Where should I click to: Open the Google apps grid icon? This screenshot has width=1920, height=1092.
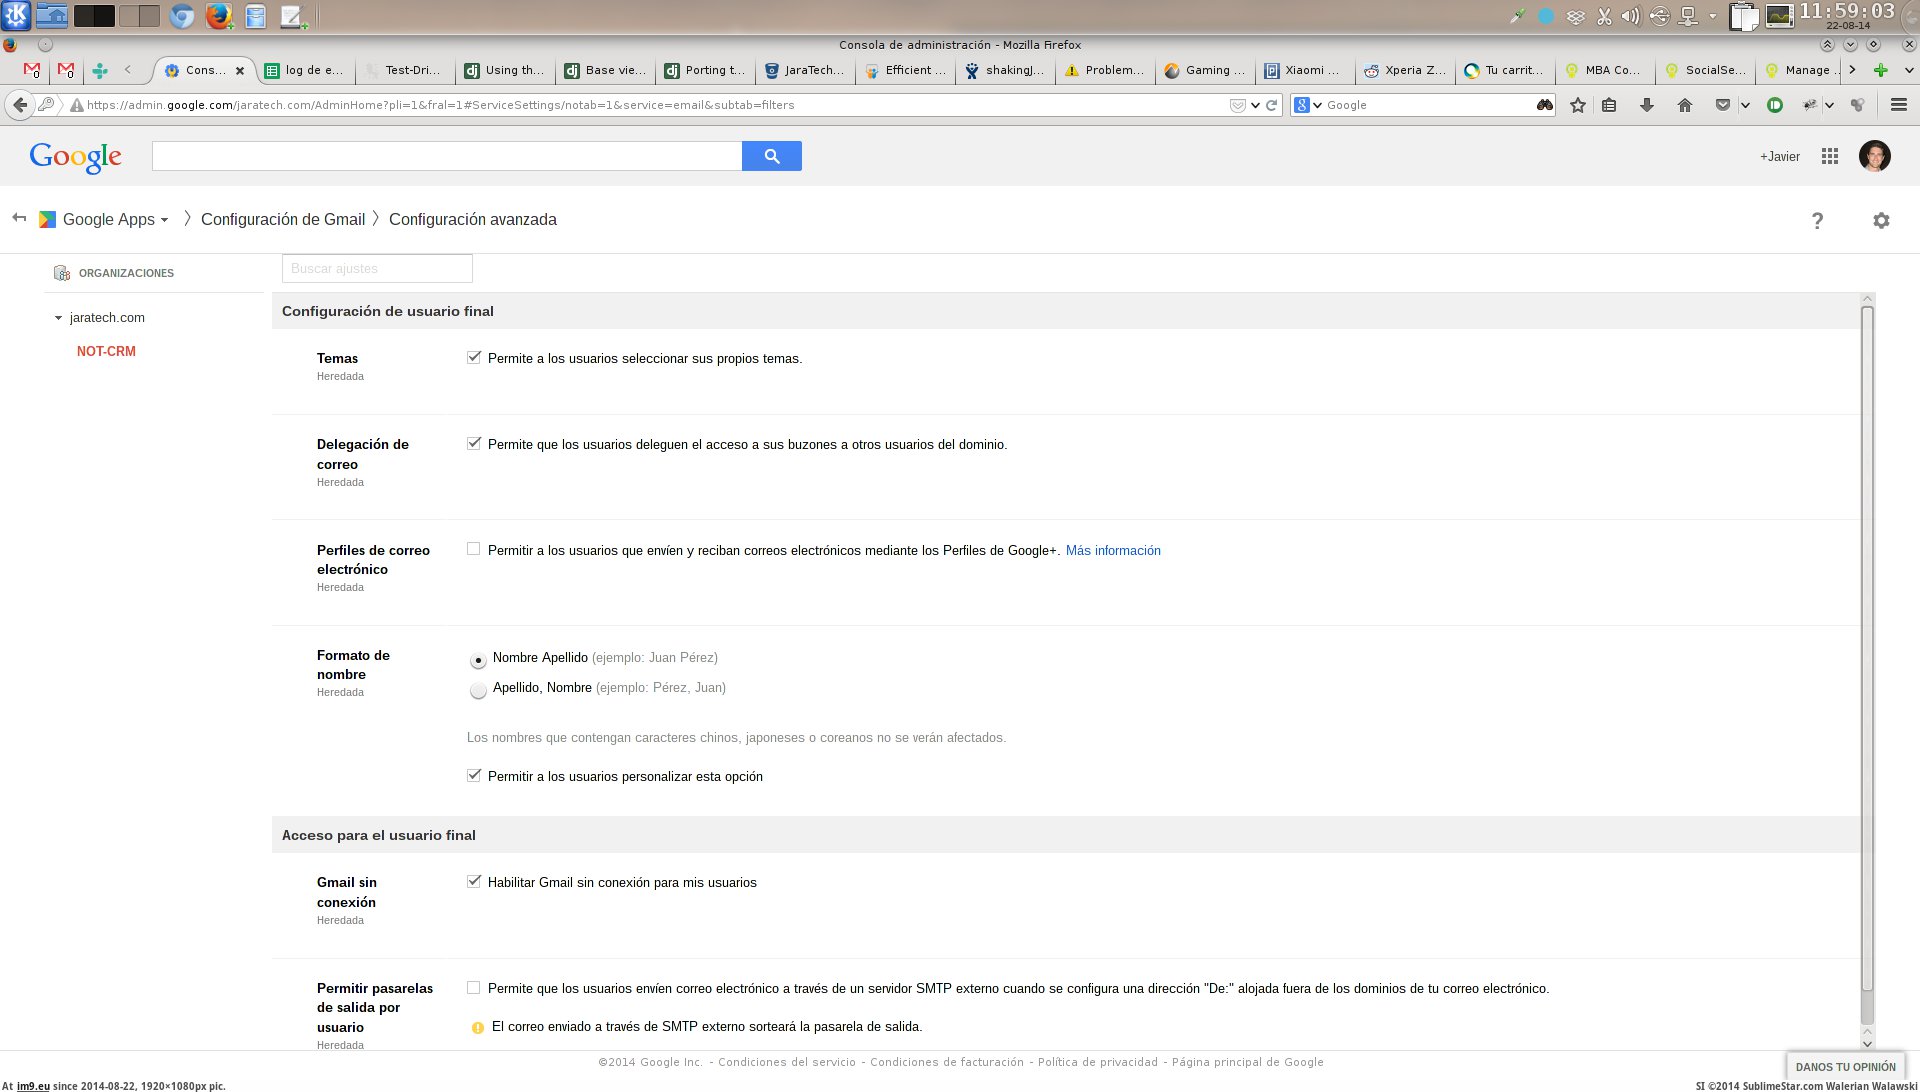[x=1829, y=156]
